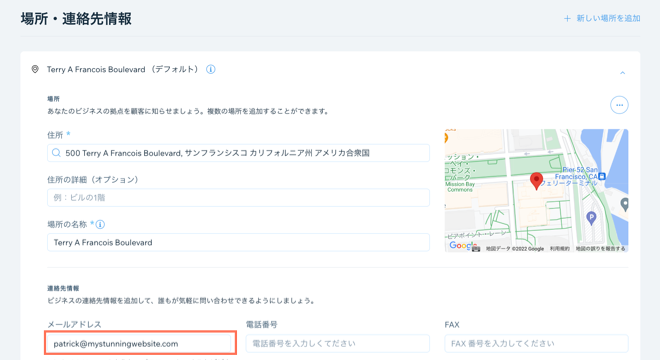Click the 場所の名称 input field
The height and width of the screenshot is (360, 660).
(x=238, y=243)
